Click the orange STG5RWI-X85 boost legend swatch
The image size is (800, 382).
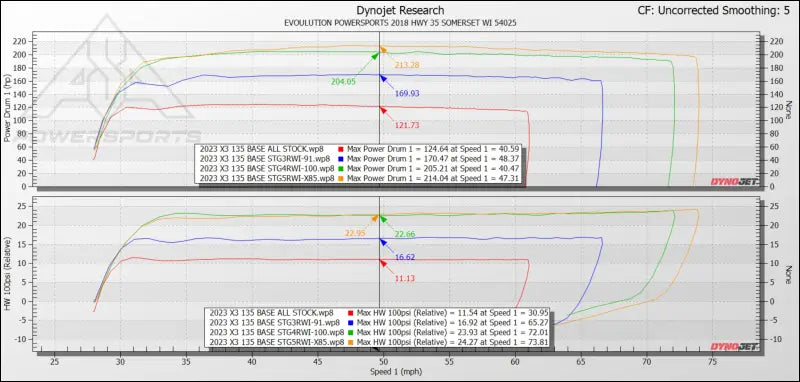point(351,341)
